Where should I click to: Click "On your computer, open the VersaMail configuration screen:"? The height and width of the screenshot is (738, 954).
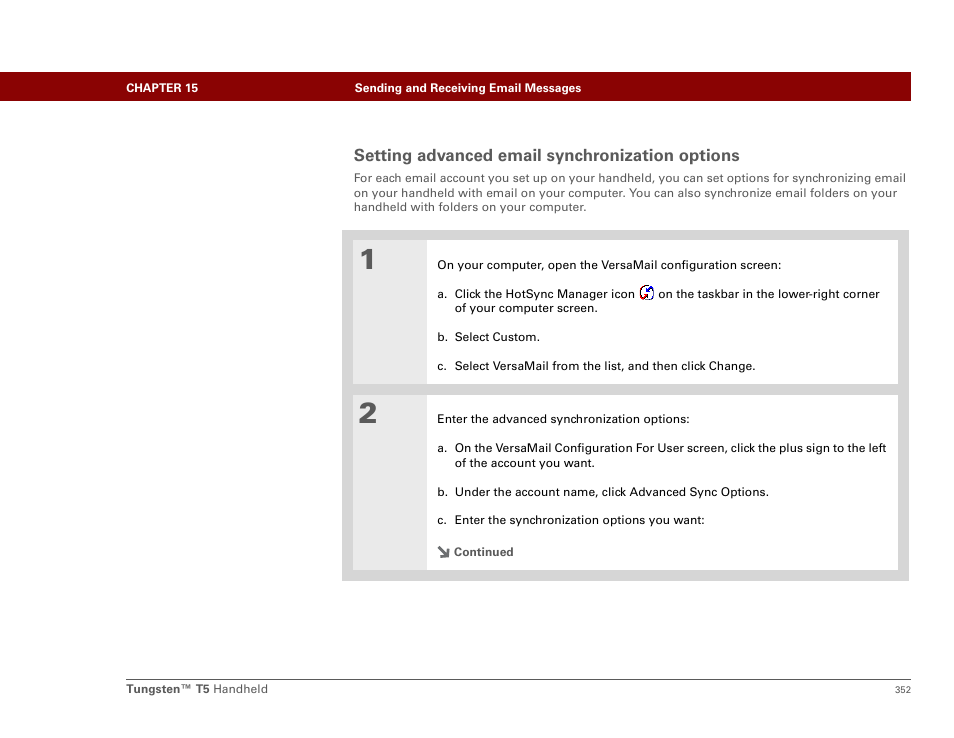(x=609, y=265)
